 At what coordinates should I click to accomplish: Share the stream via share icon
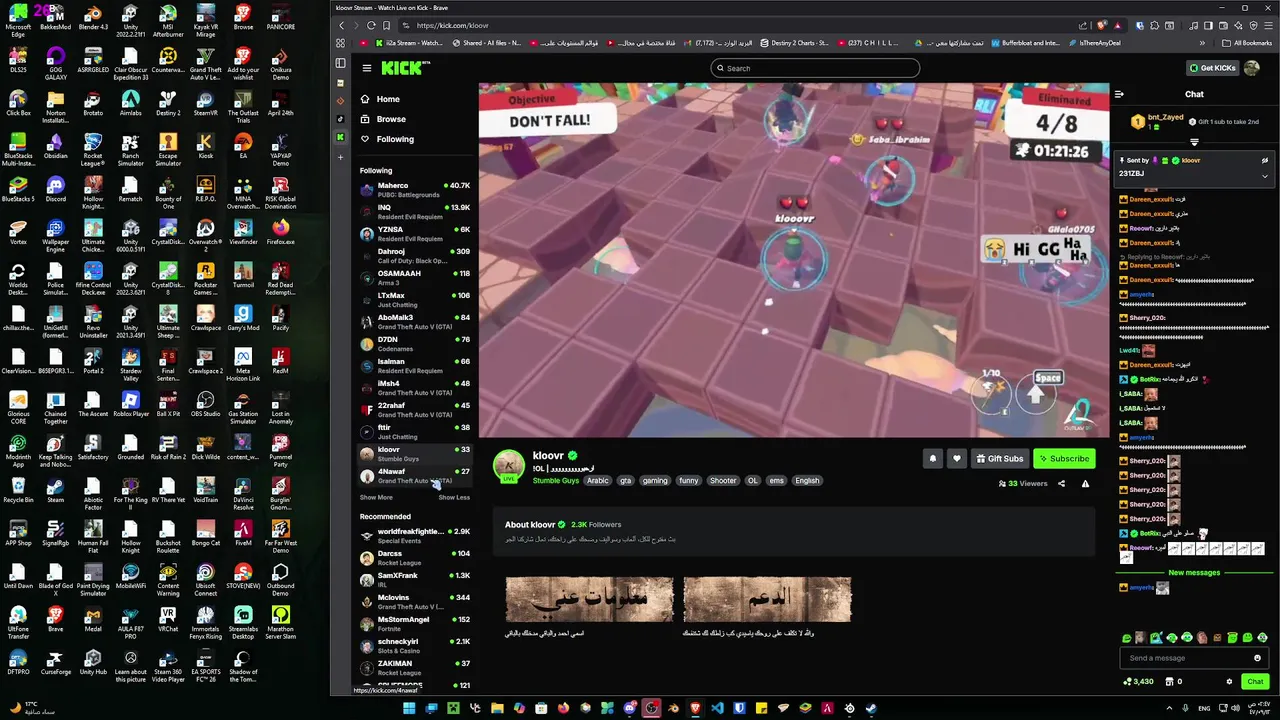1061,484
